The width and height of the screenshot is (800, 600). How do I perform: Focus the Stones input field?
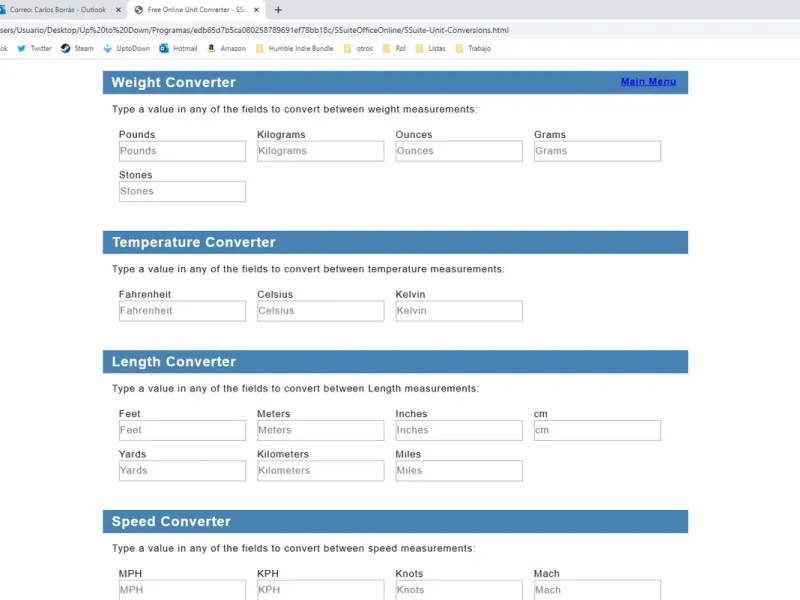(182, 191)
